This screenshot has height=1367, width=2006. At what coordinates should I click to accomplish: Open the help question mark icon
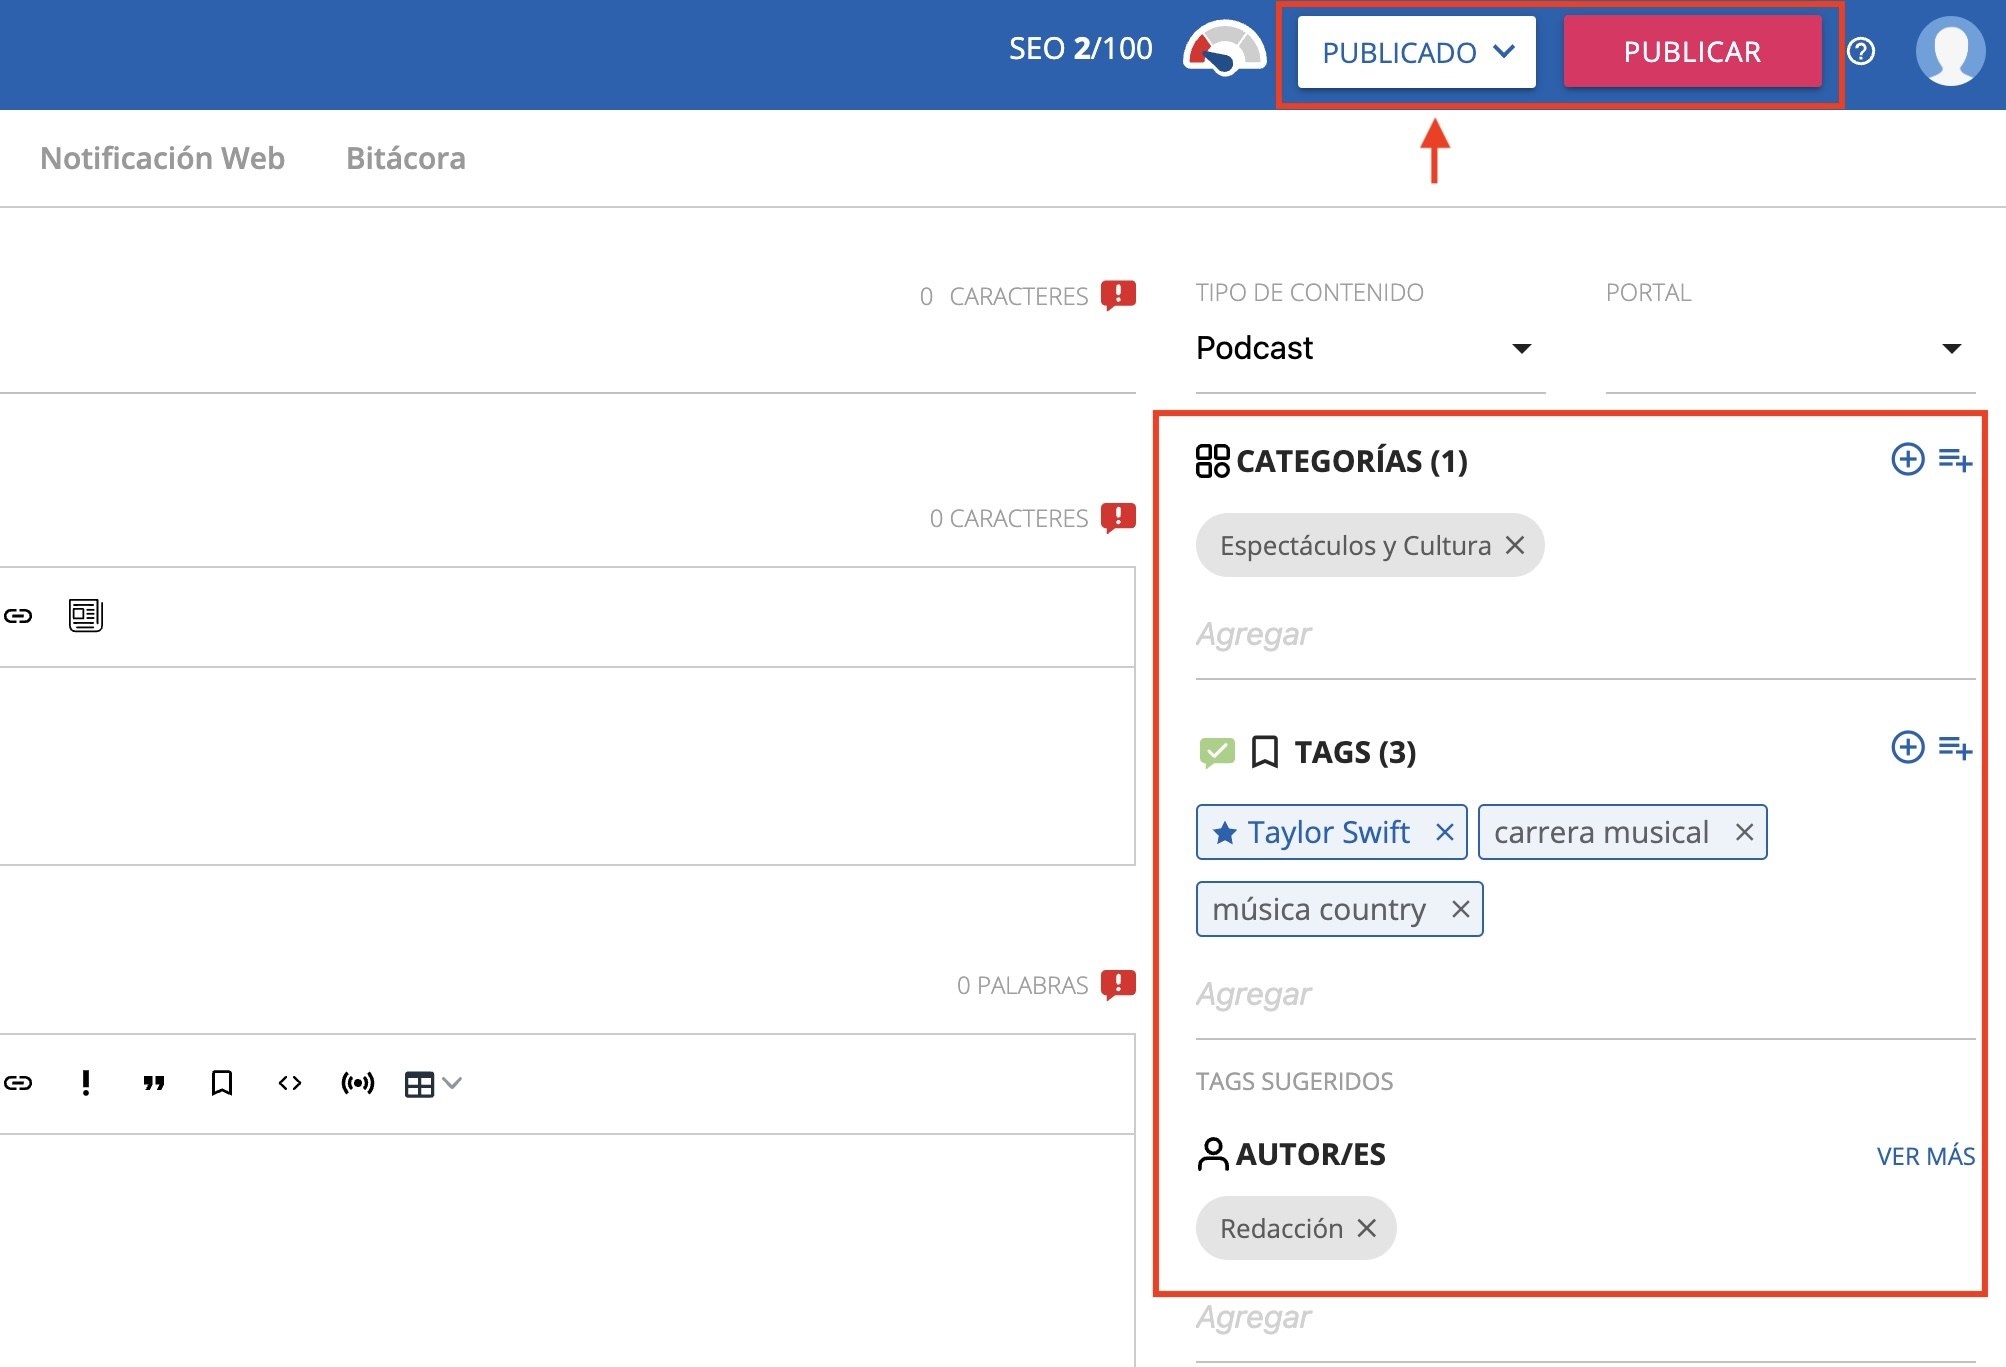(x=1860, y=51)
